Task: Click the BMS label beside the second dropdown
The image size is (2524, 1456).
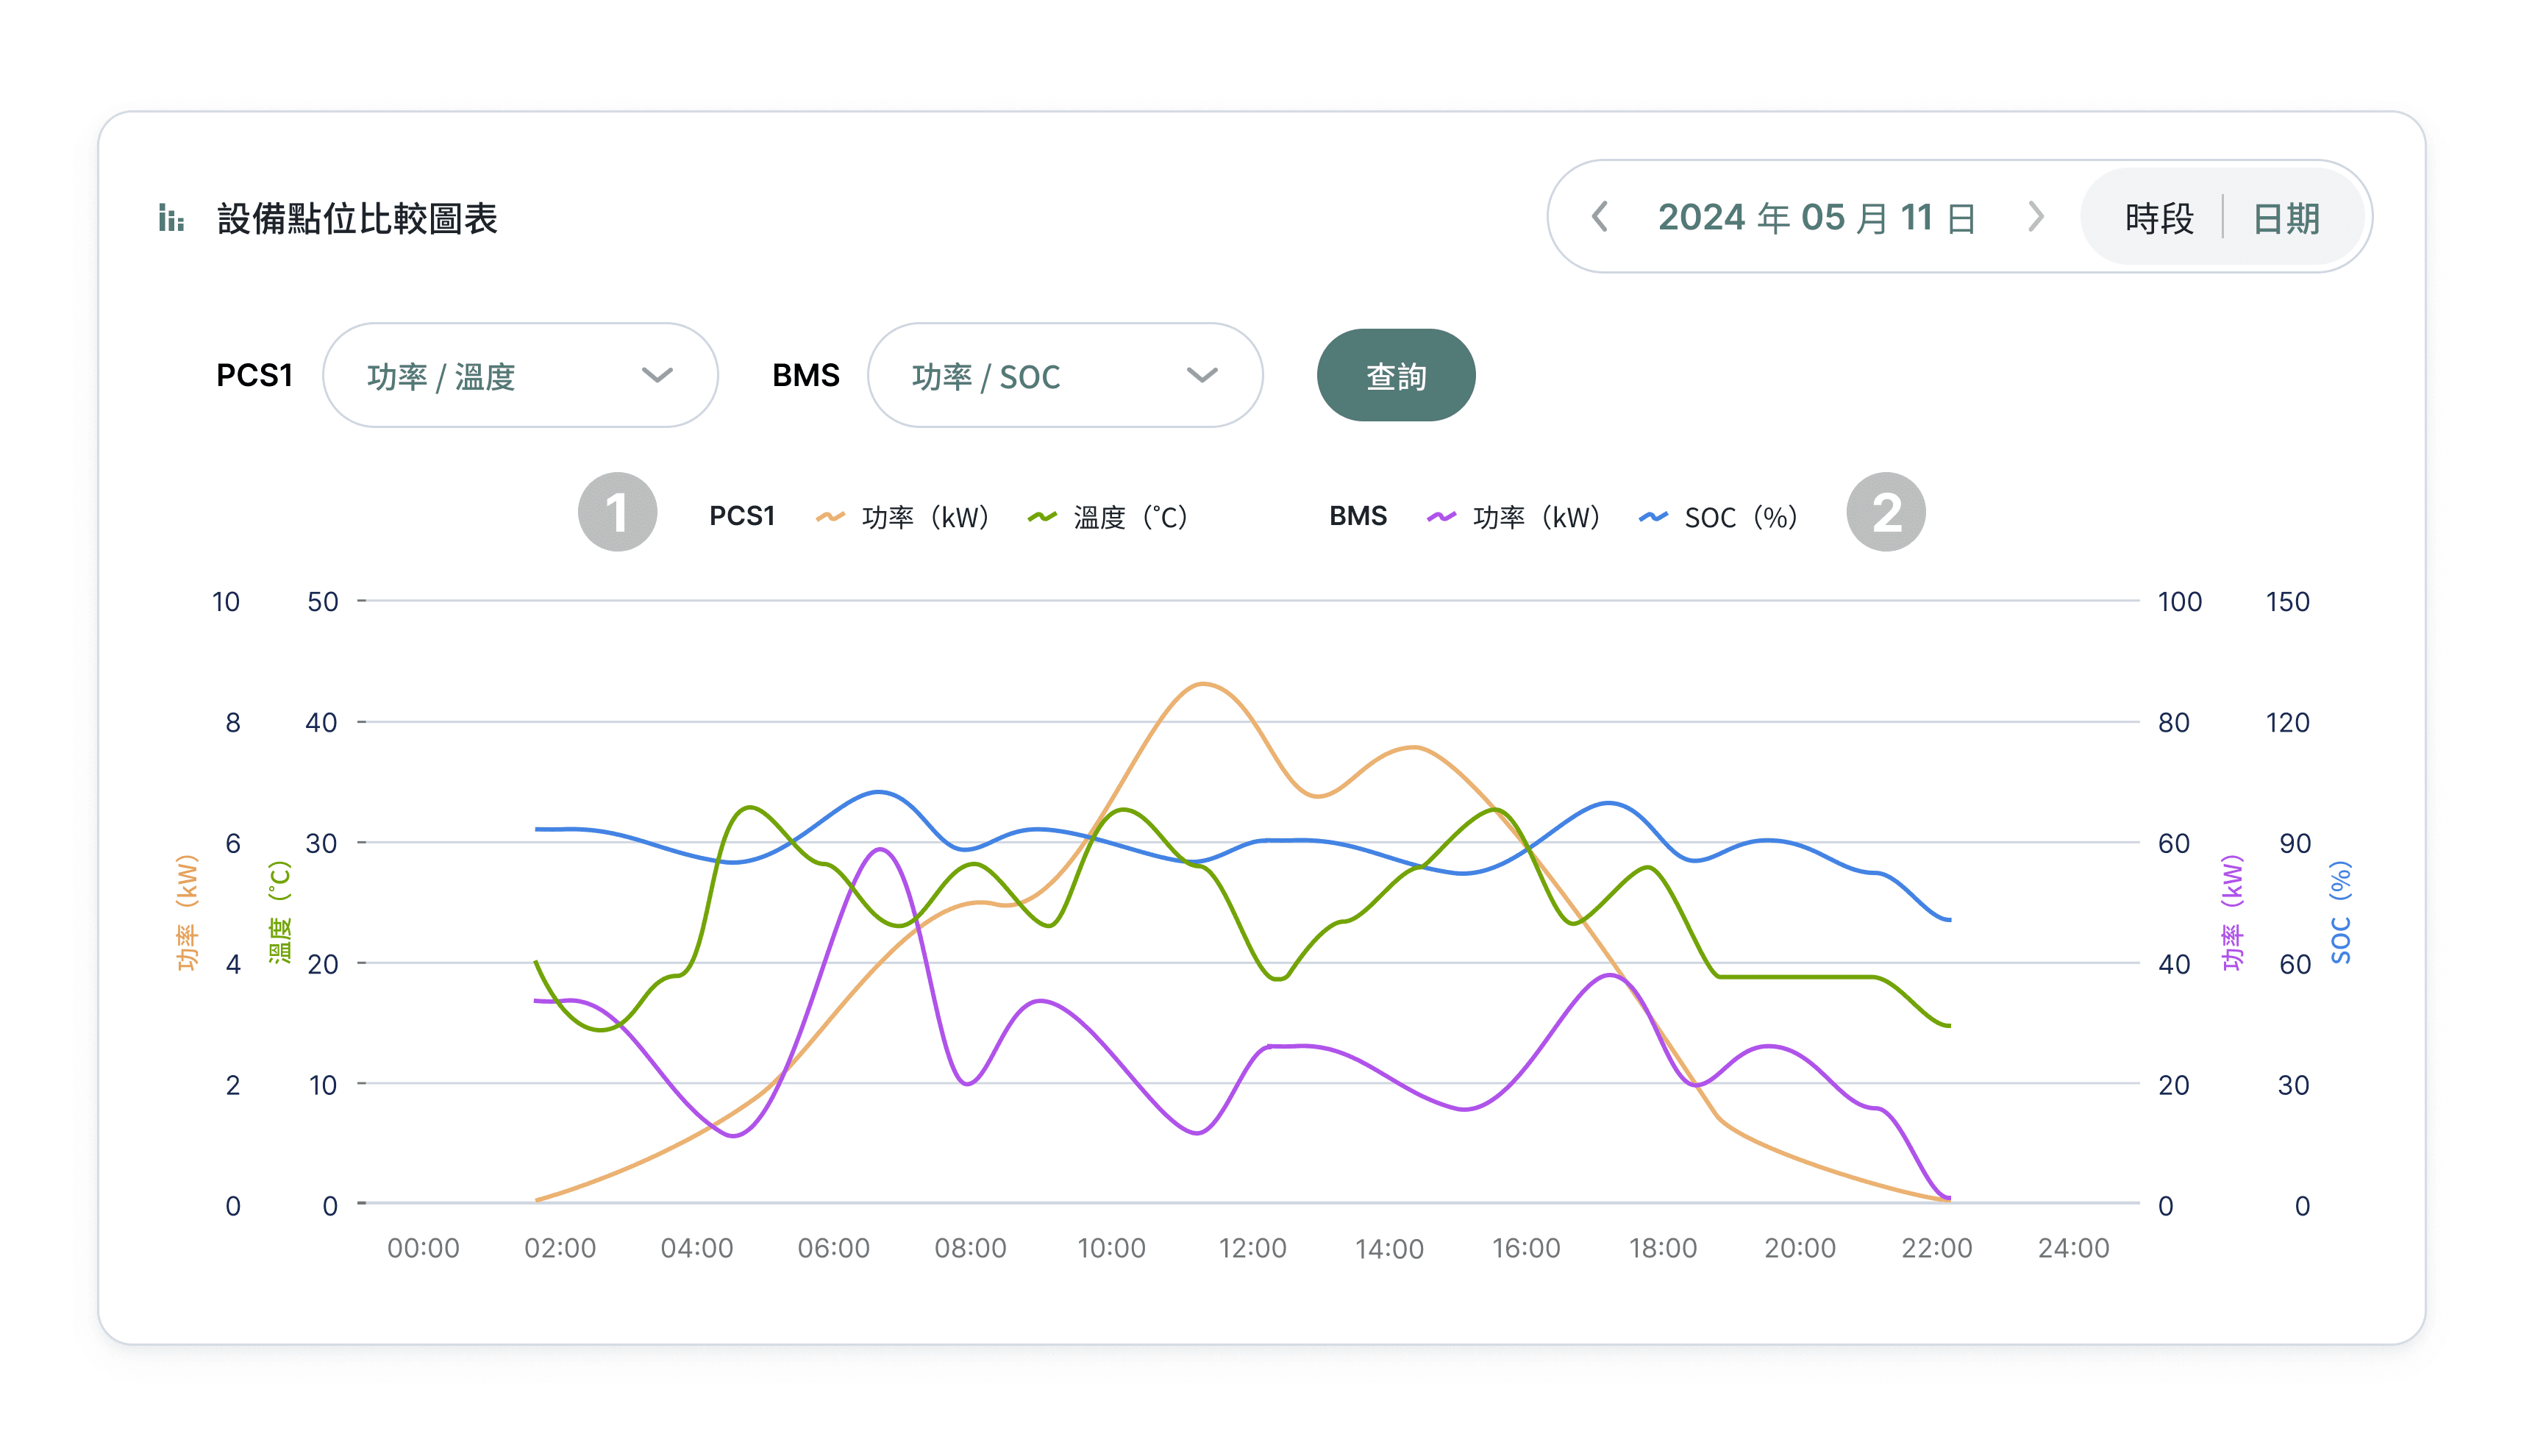Action: pos(806,375)
